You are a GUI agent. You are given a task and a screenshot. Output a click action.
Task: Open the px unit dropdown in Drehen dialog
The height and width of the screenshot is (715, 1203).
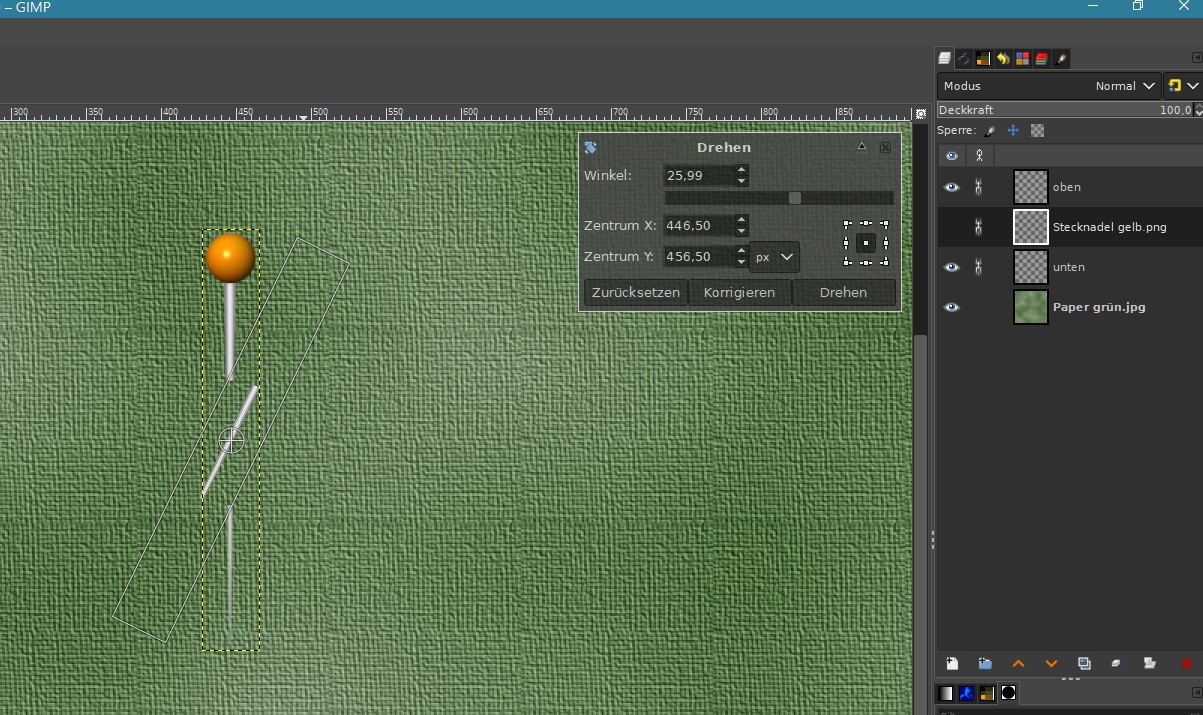(x=774, y=257)
